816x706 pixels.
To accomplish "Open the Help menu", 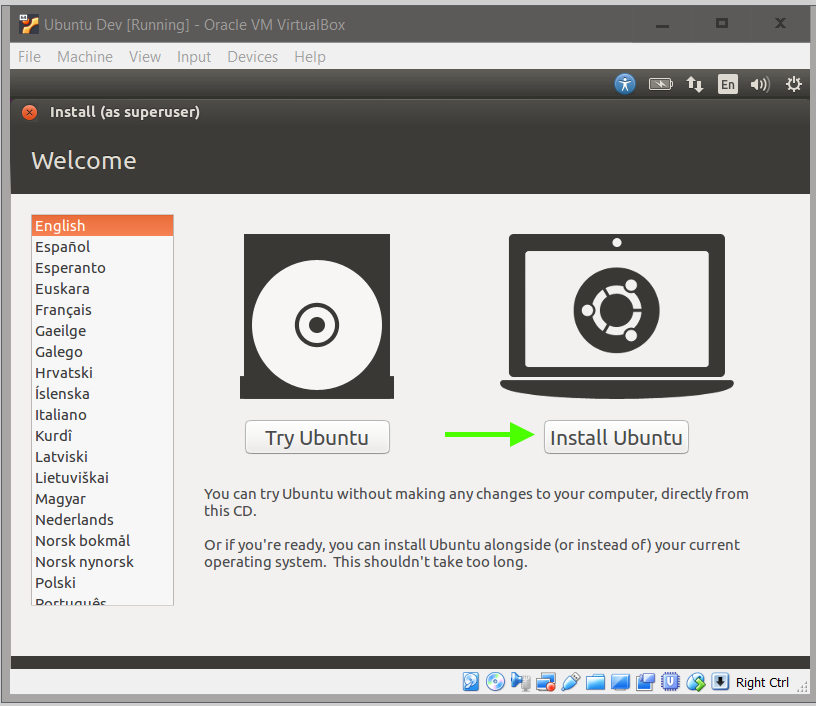I will [310, 57].
